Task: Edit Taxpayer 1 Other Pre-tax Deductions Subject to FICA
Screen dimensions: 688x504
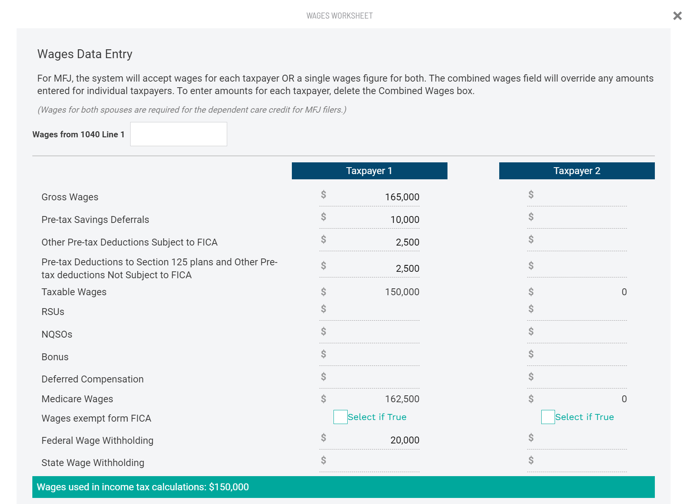Action: click(369, 241)
